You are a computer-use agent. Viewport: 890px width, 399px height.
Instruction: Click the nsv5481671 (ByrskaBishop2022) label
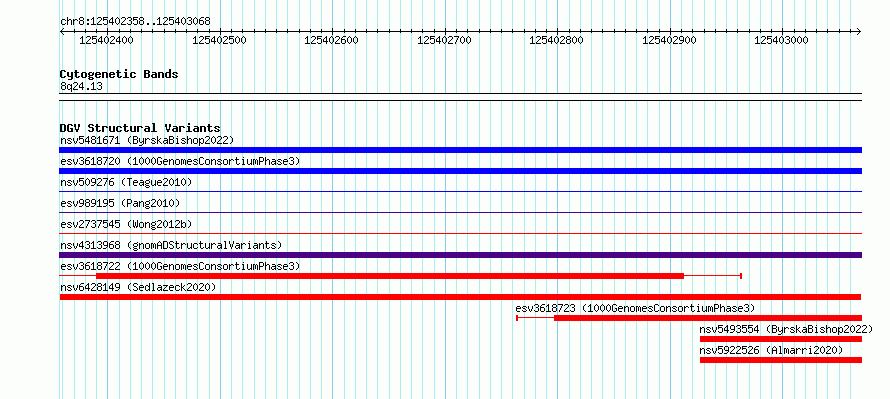(x=147, y=140)
